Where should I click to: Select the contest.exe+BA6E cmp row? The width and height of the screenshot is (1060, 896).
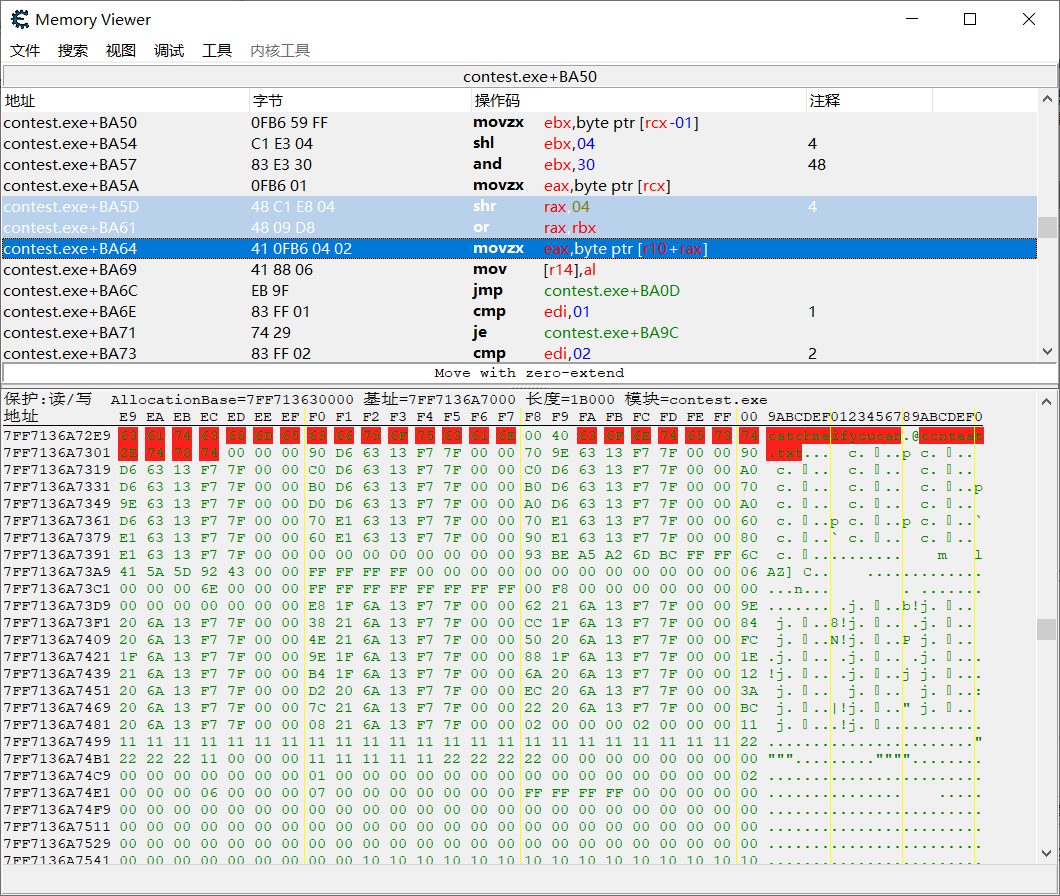click(519, 312)
